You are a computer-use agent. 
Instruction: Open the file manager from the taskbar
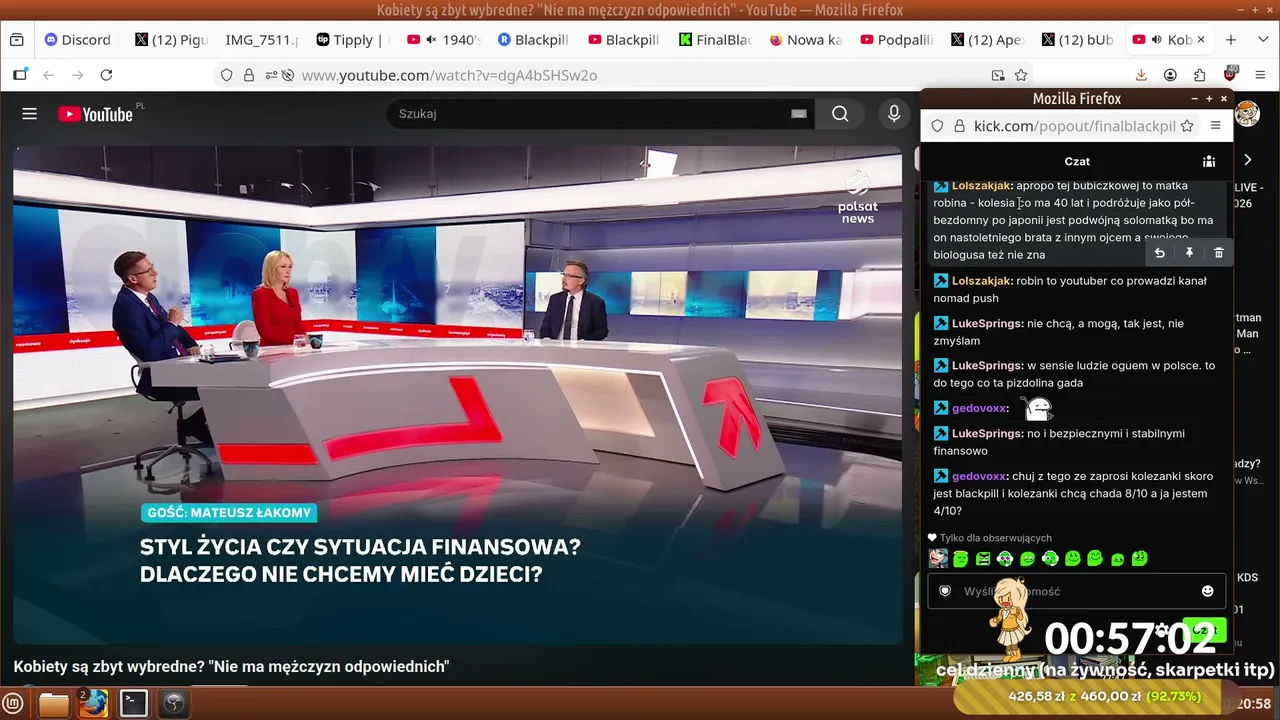tap(54, 704)
